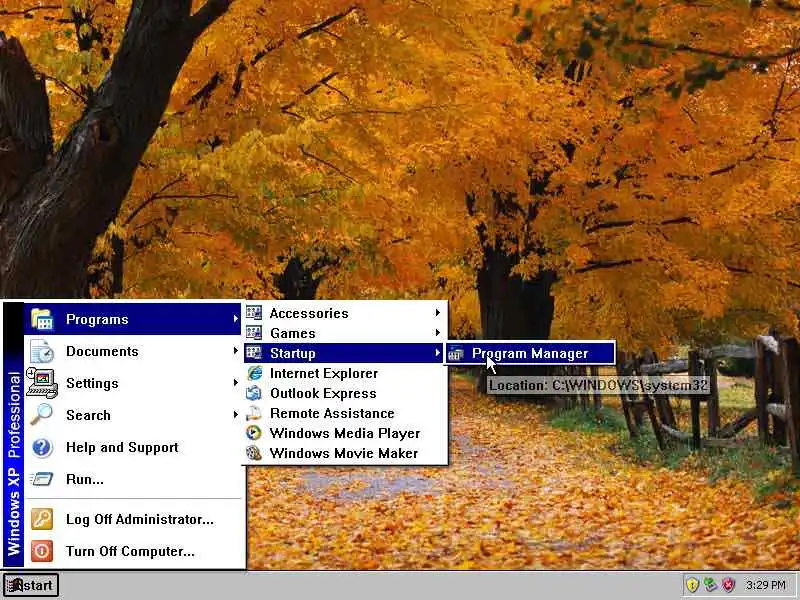Select Log Off Administrator...
Viewport: 800px width, 600px height.
133,519
